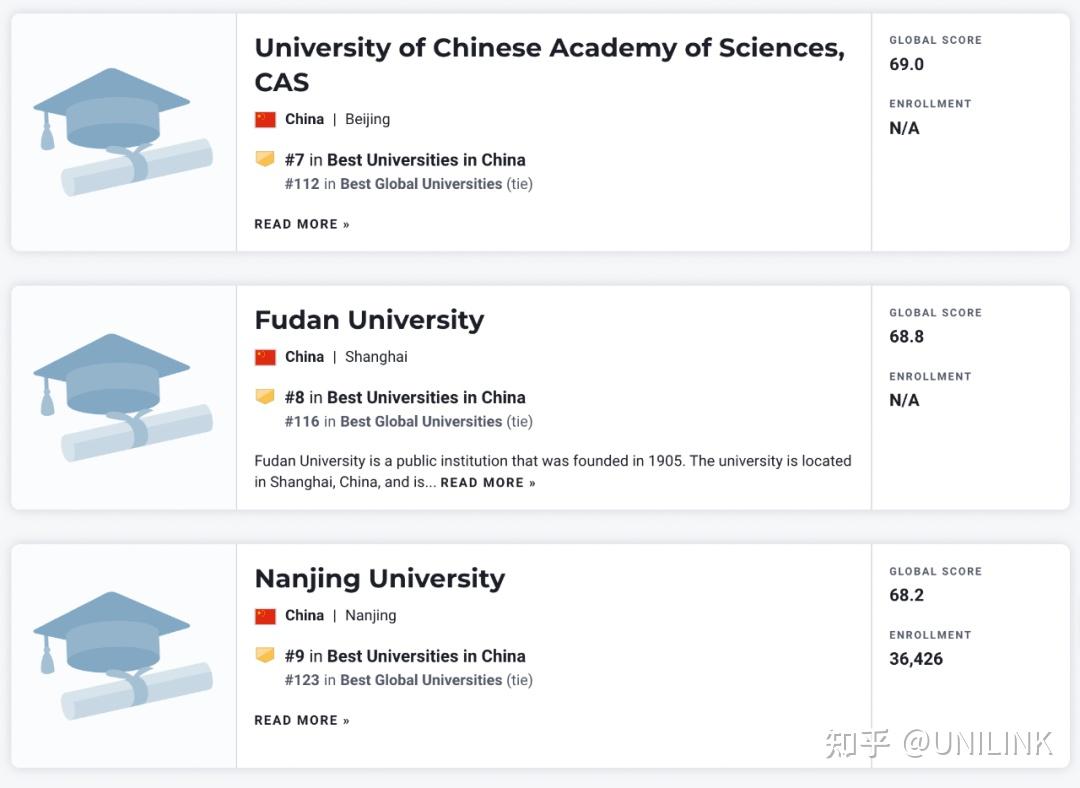Click READ MORE after Fudan description

488,483
